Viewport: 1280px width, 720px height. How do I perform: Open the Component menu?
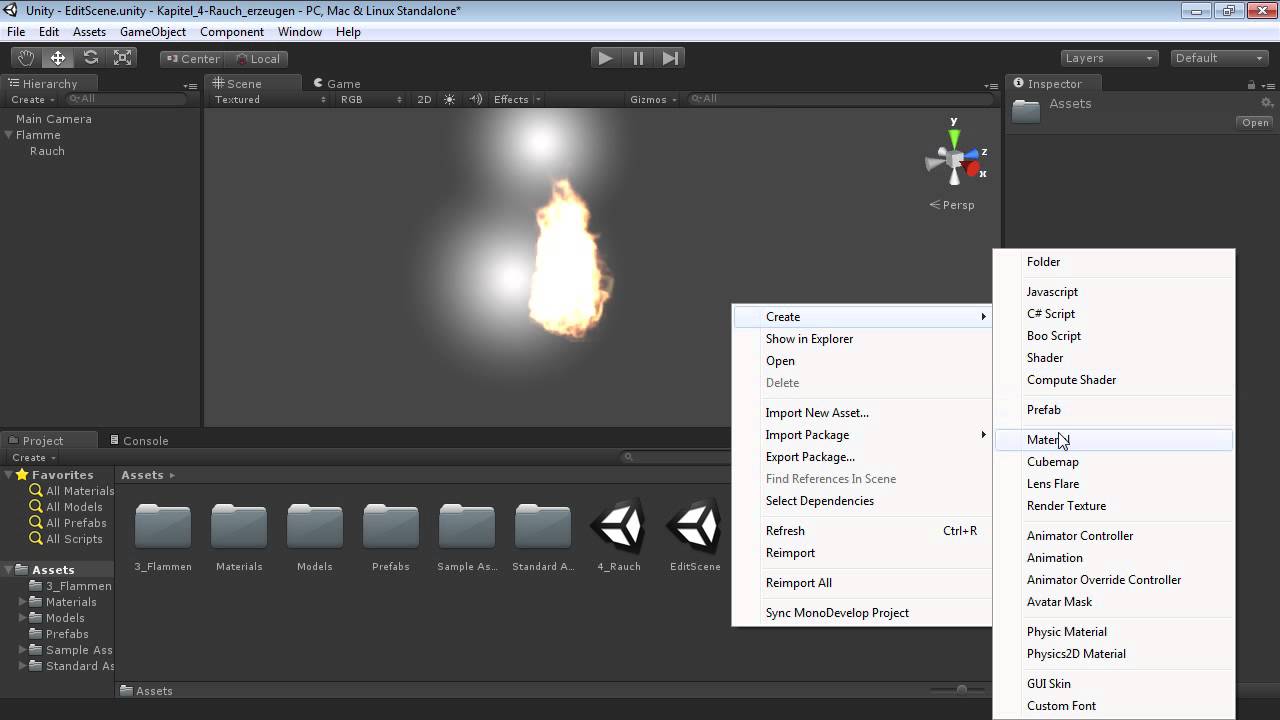pos(232,32)
